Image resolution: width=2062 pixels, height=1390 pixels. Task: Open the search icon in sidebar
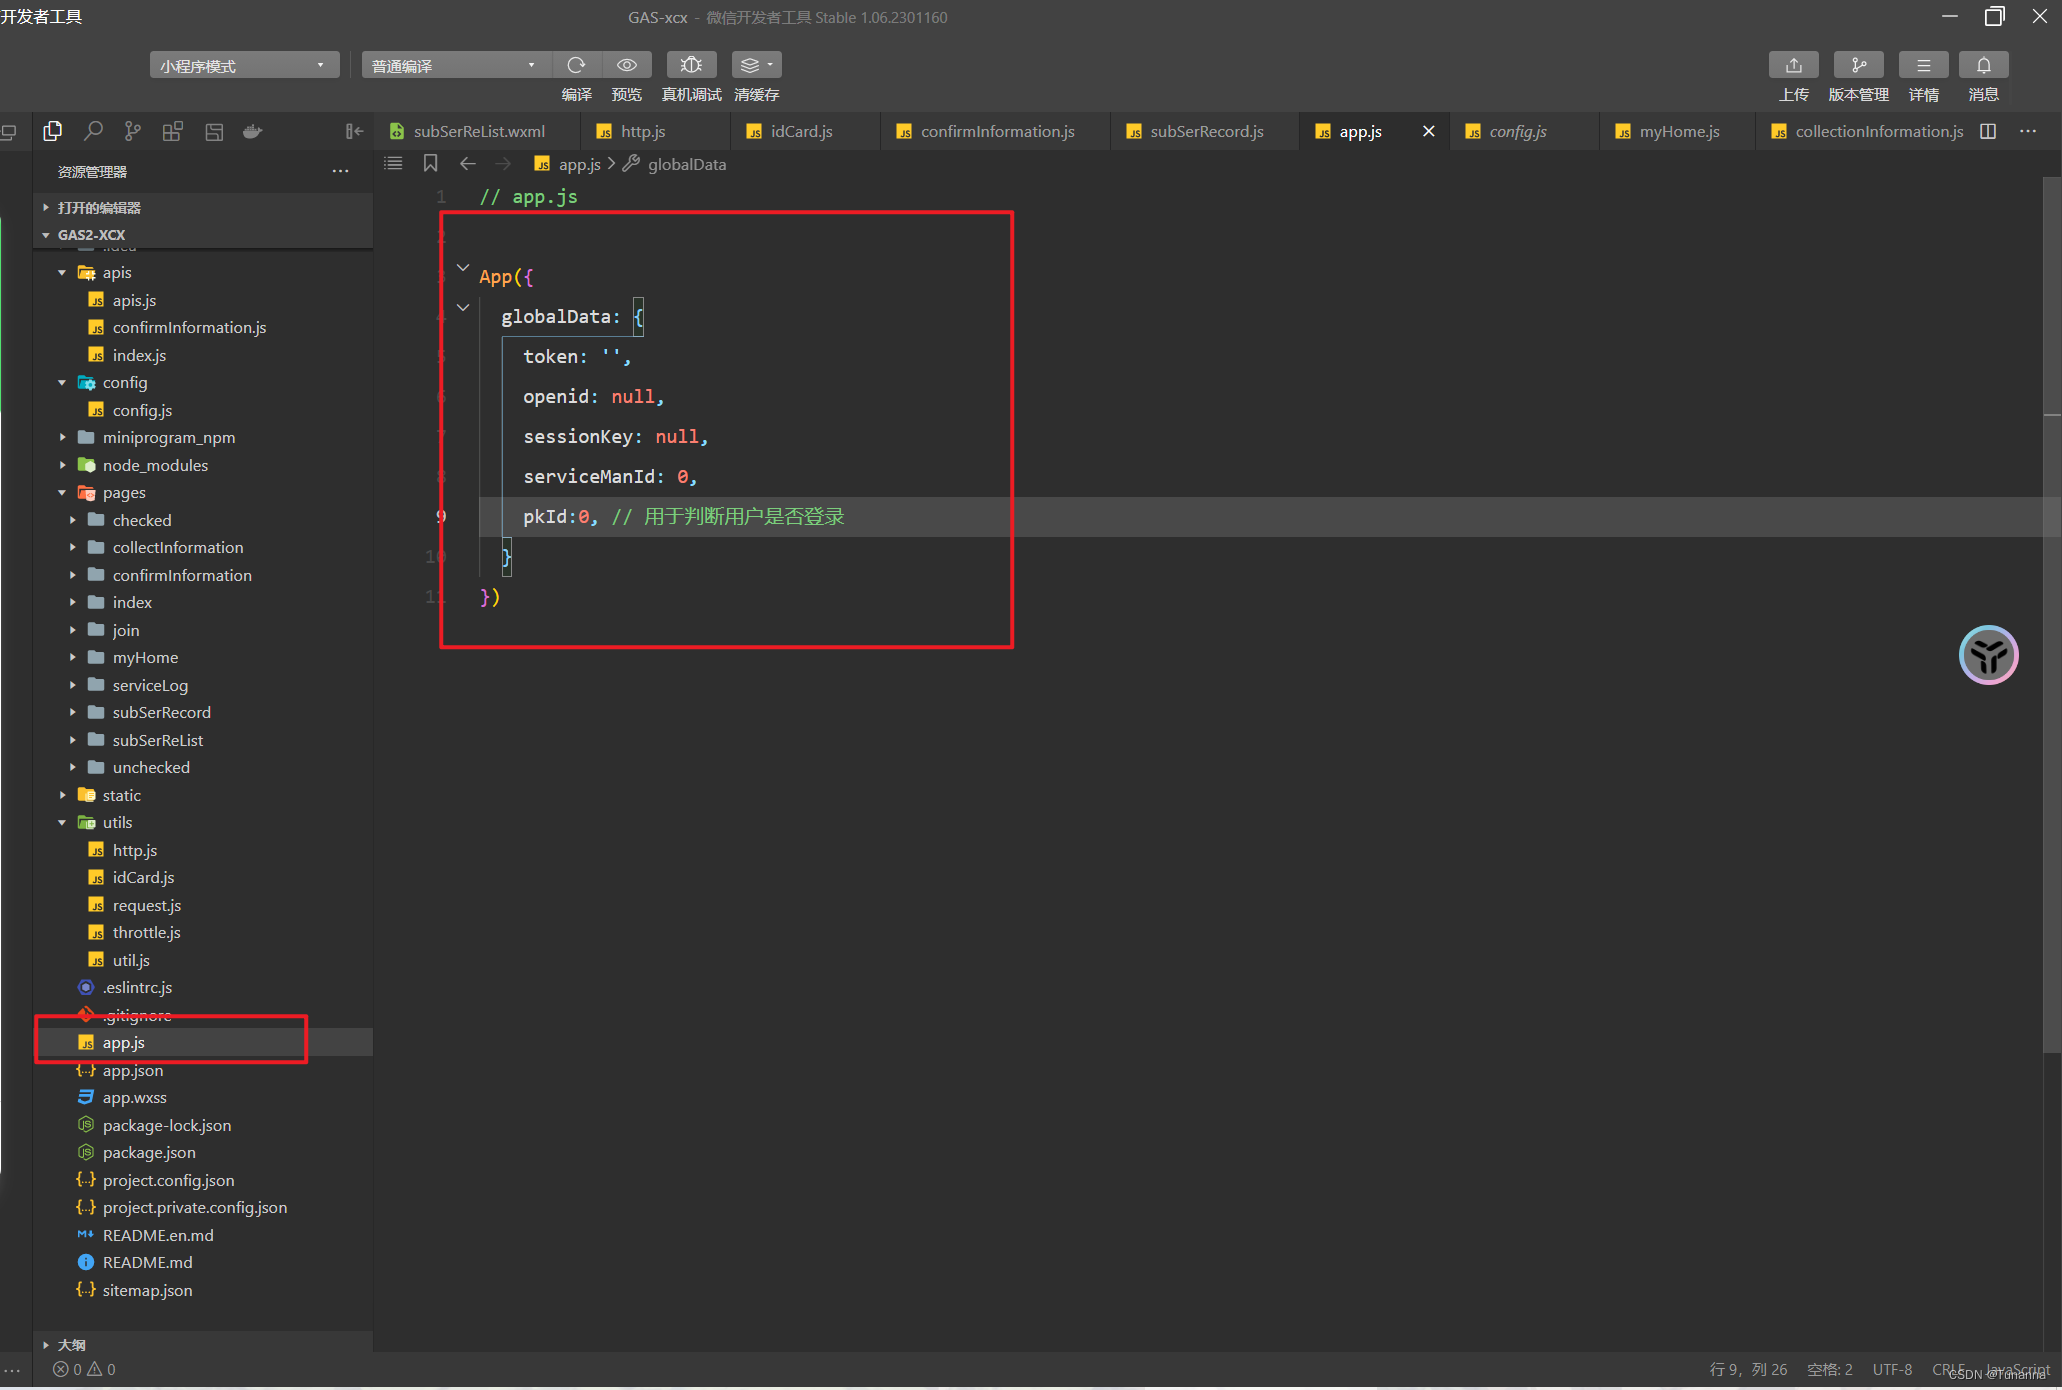point(93,131)
